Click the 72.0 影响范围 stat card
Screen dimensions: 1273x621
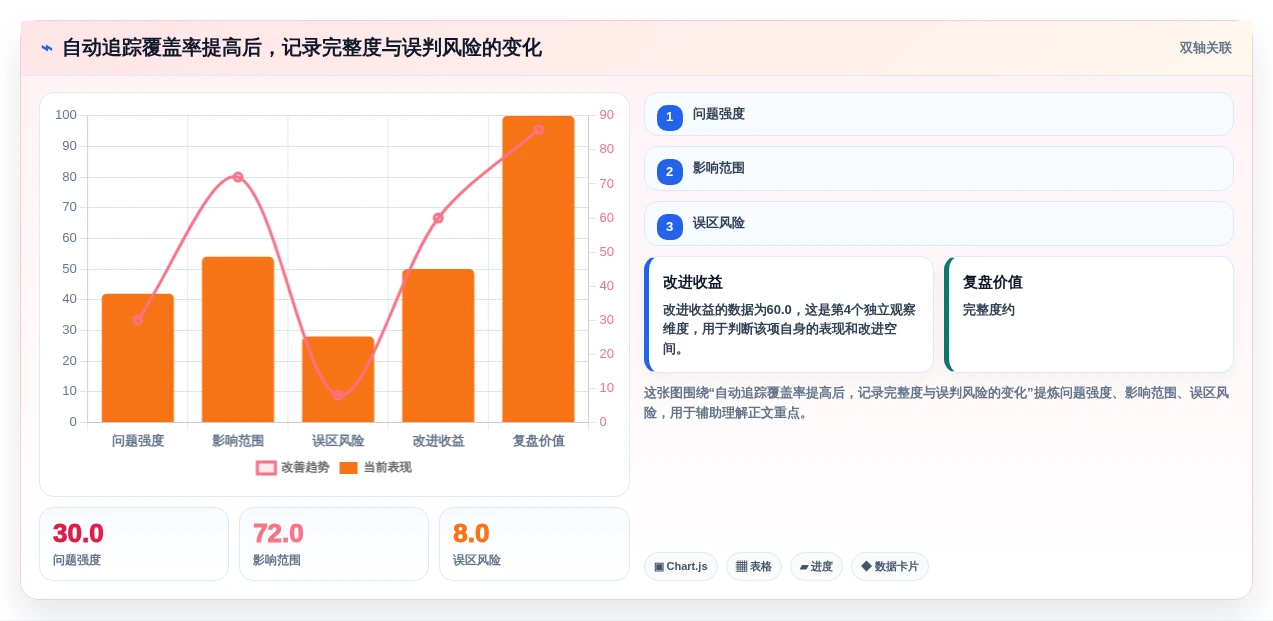334,544
